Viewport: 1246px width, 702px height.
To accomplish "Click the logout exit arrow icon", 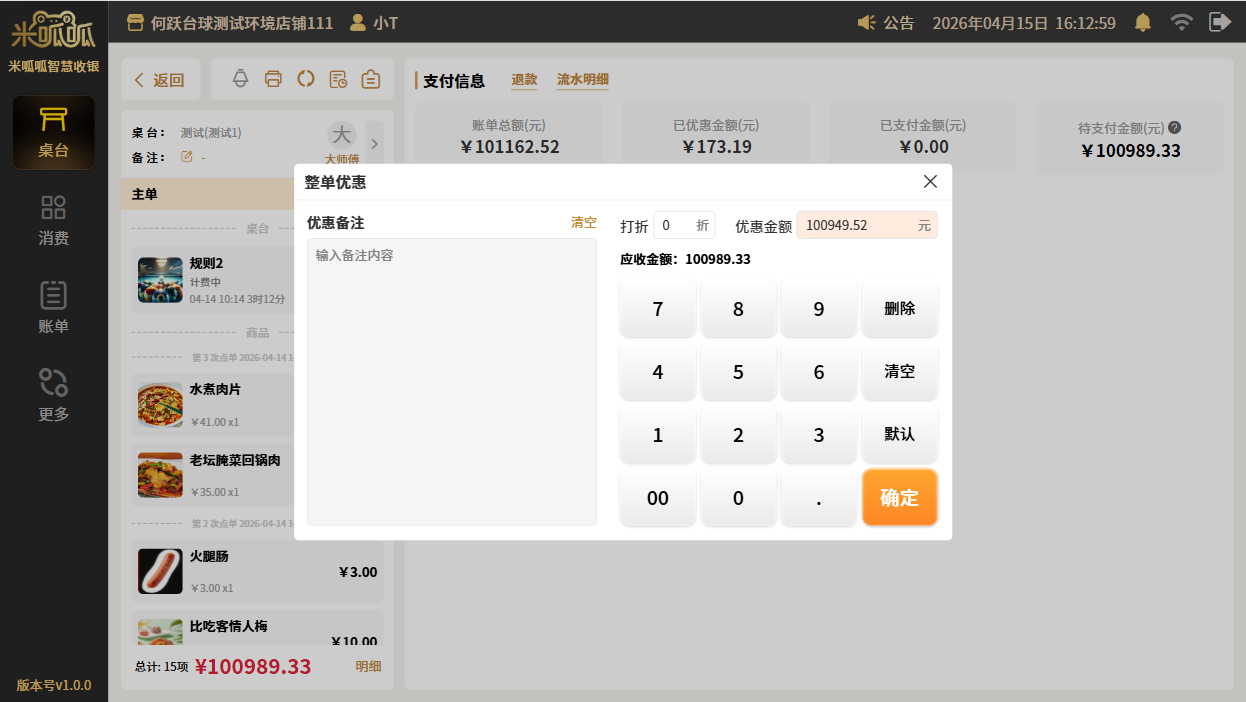I will click(x=1219, y=22).
